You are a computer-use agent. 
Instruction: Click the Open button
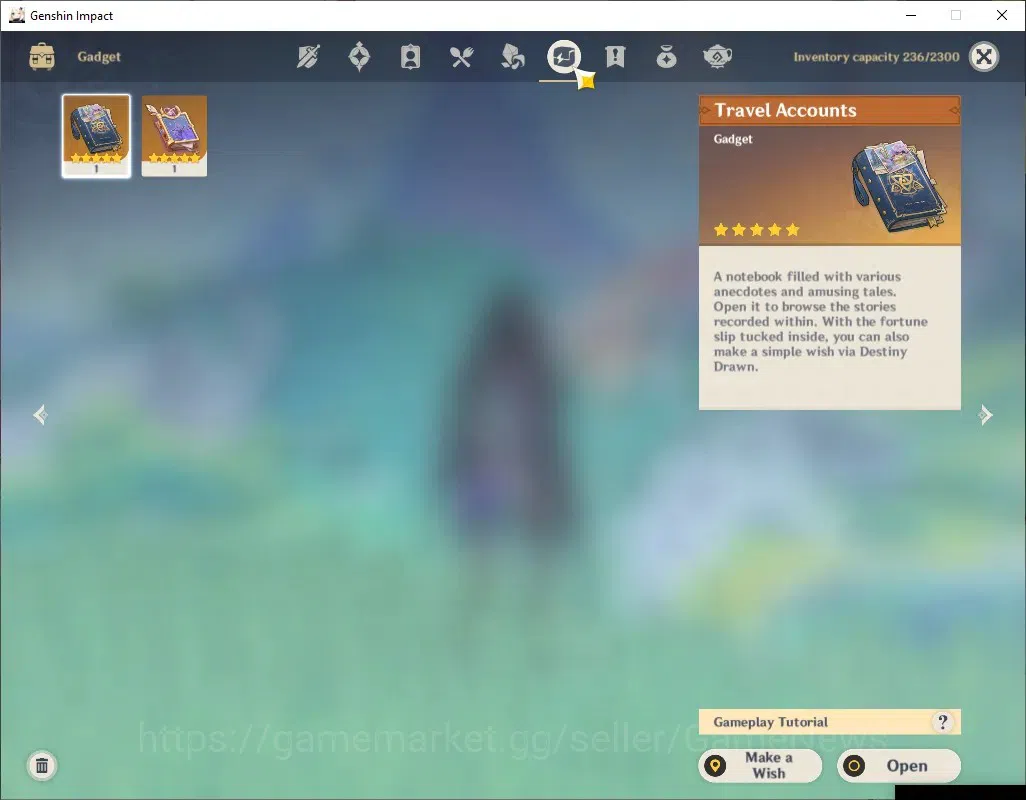point(899,765)
